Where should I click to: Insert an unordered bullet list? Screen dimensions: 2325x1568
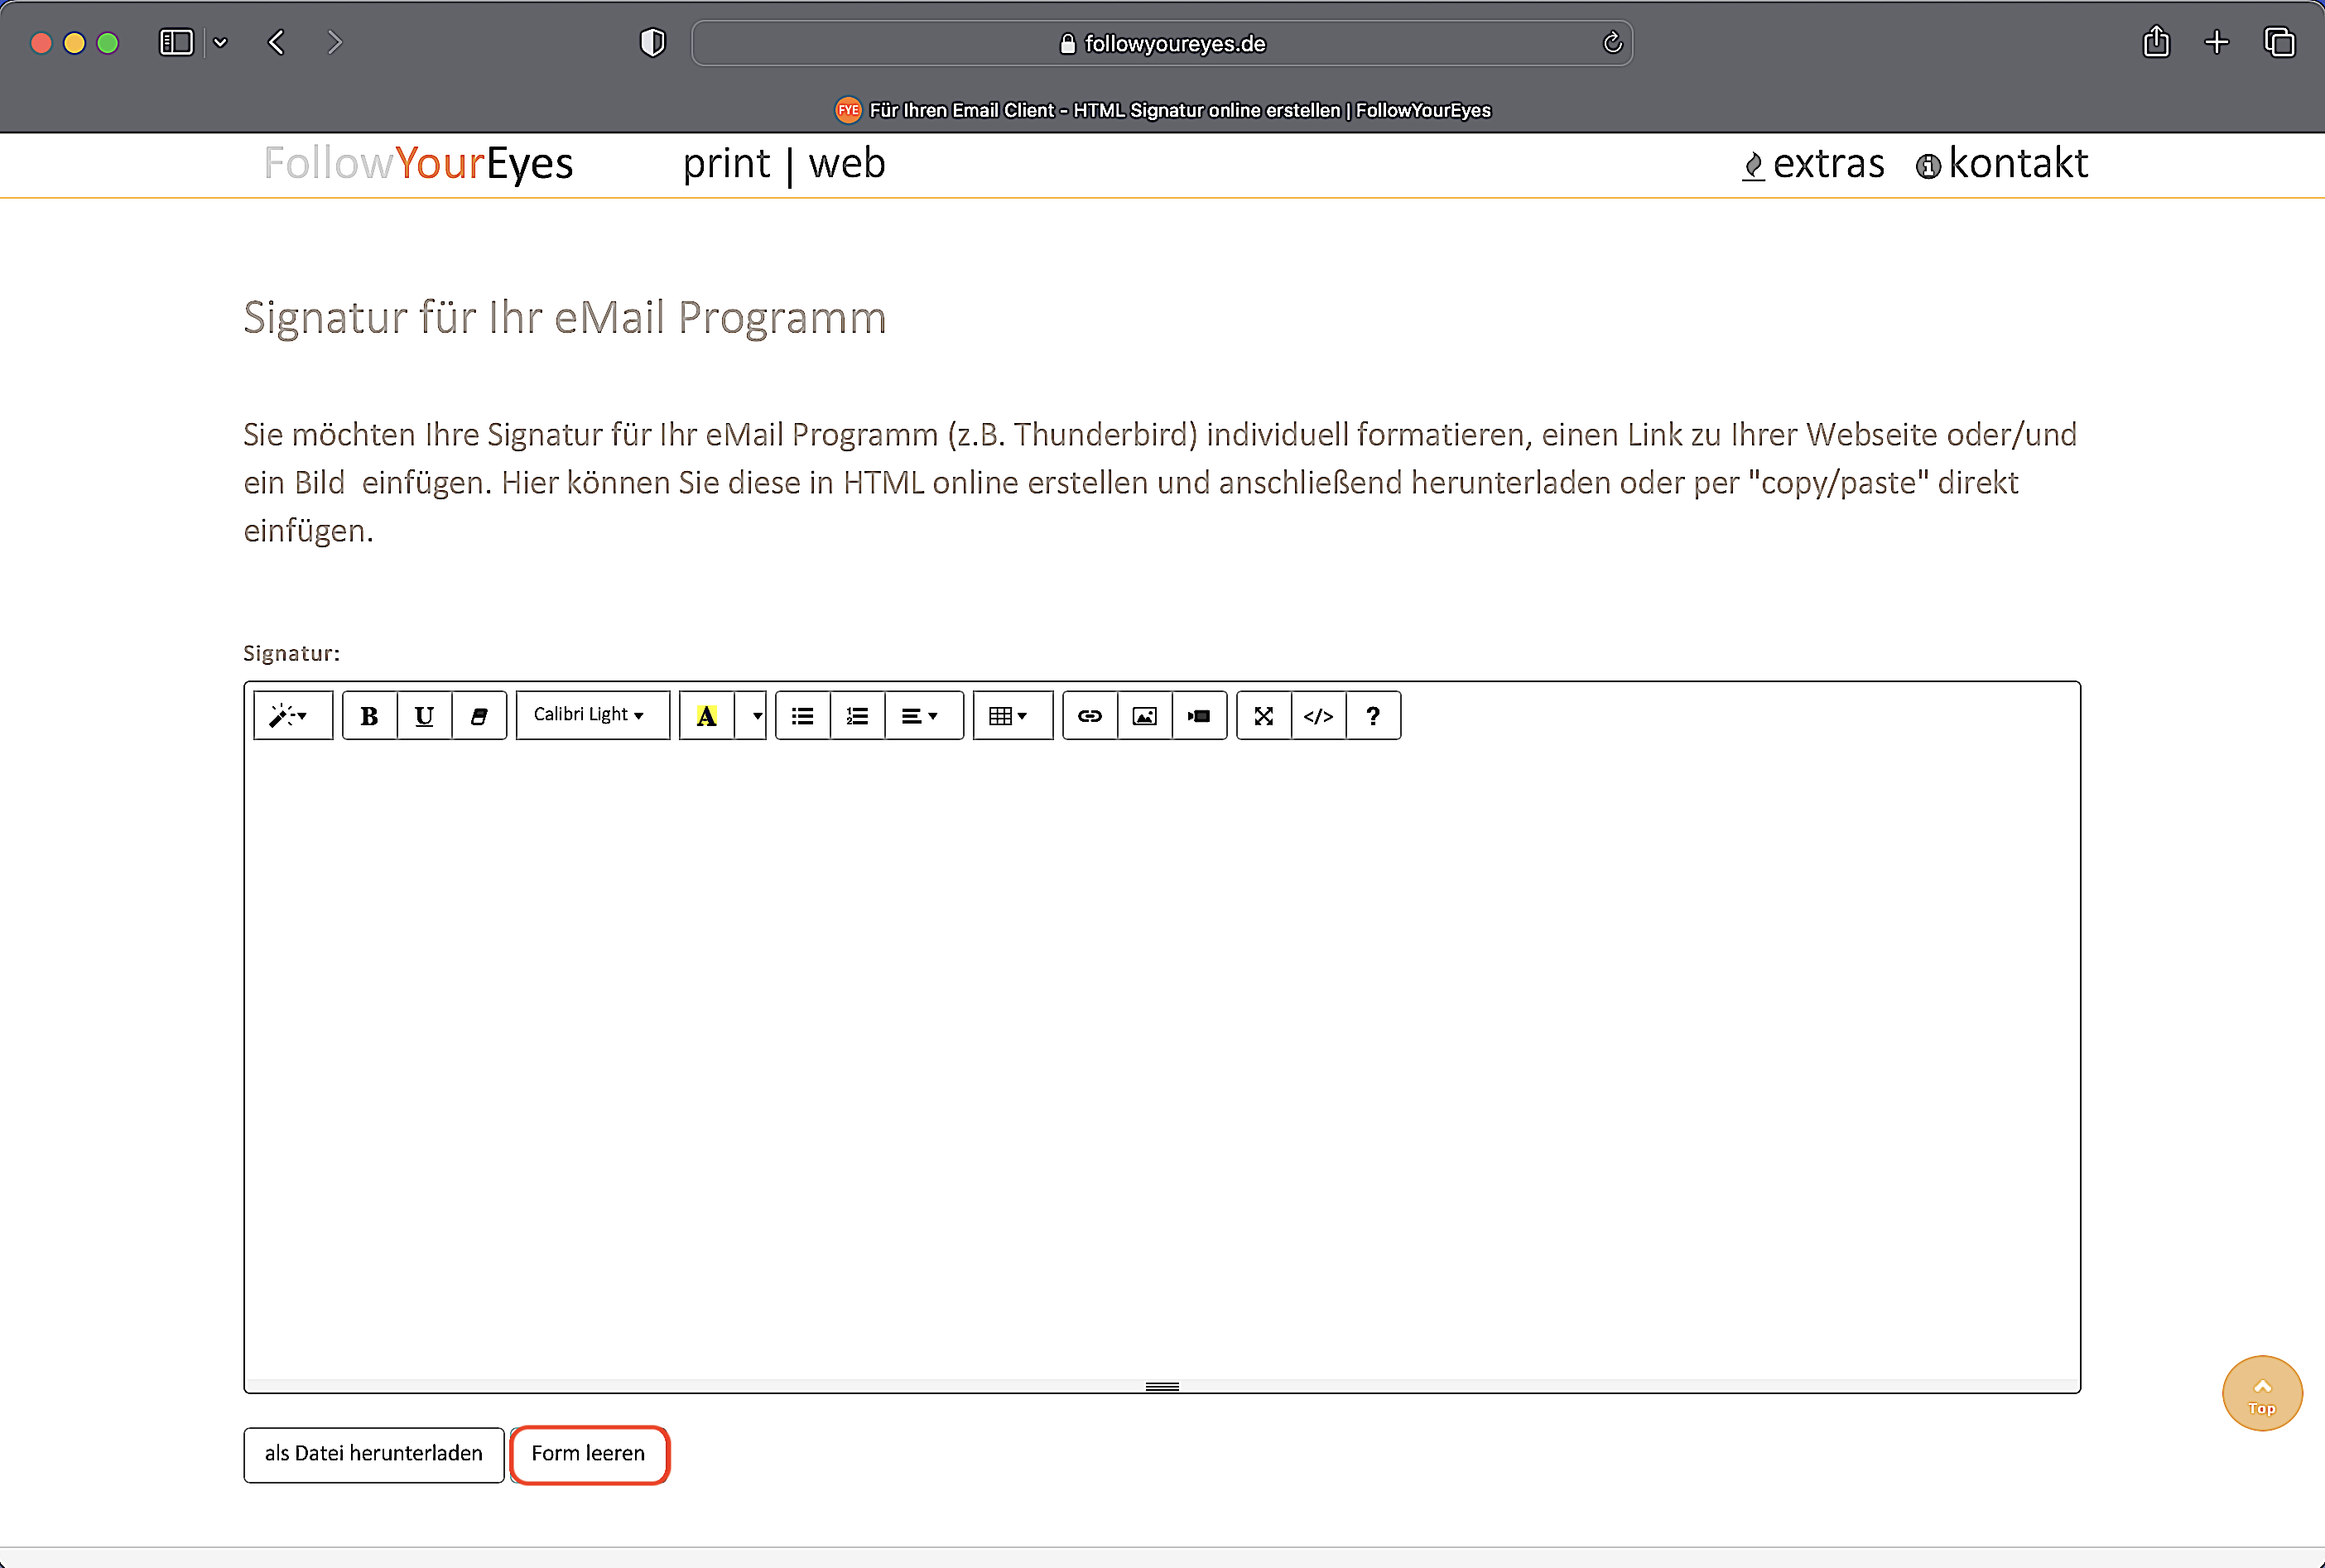[x=802, y=716]
